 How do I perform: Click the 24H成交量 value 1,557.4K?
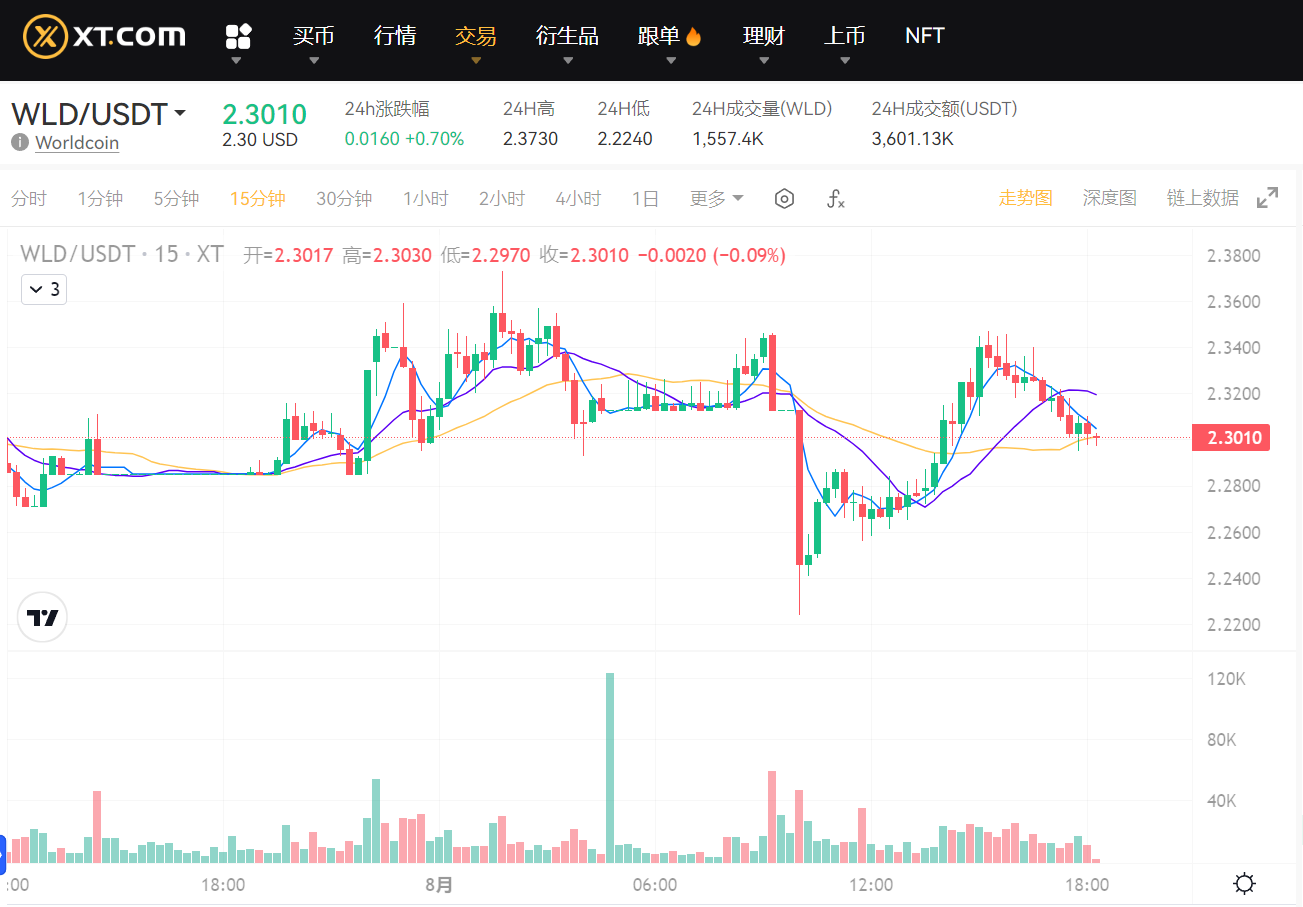[728, 139]
